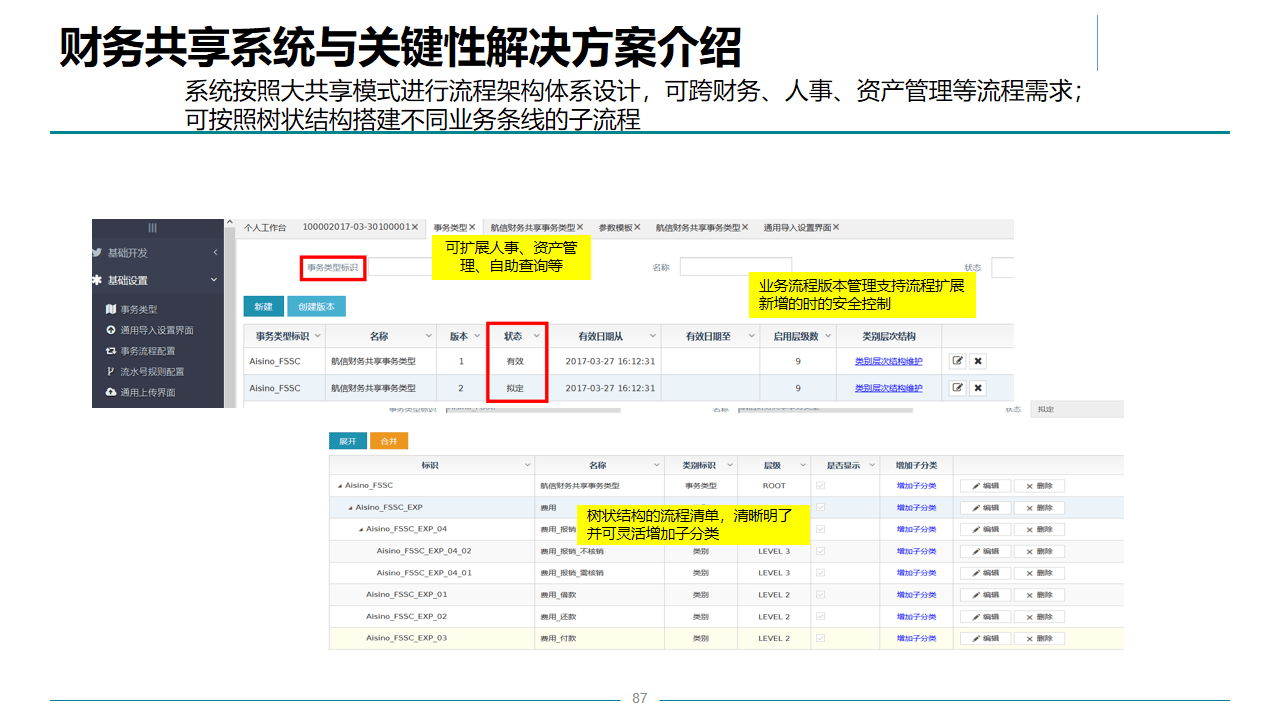Toggle 是否显示 checkbox for Aisino_FSSC_EXP_01
This screenshot has height=720, width=1280.
(822, 595)
